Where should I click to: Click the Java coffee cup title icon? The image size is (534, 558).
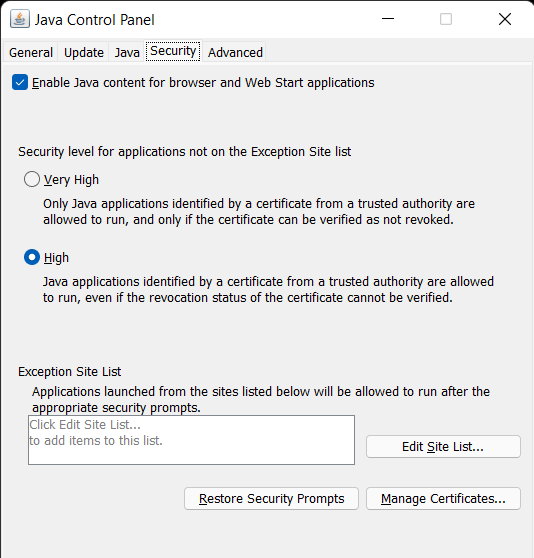(x=20, y=19)
